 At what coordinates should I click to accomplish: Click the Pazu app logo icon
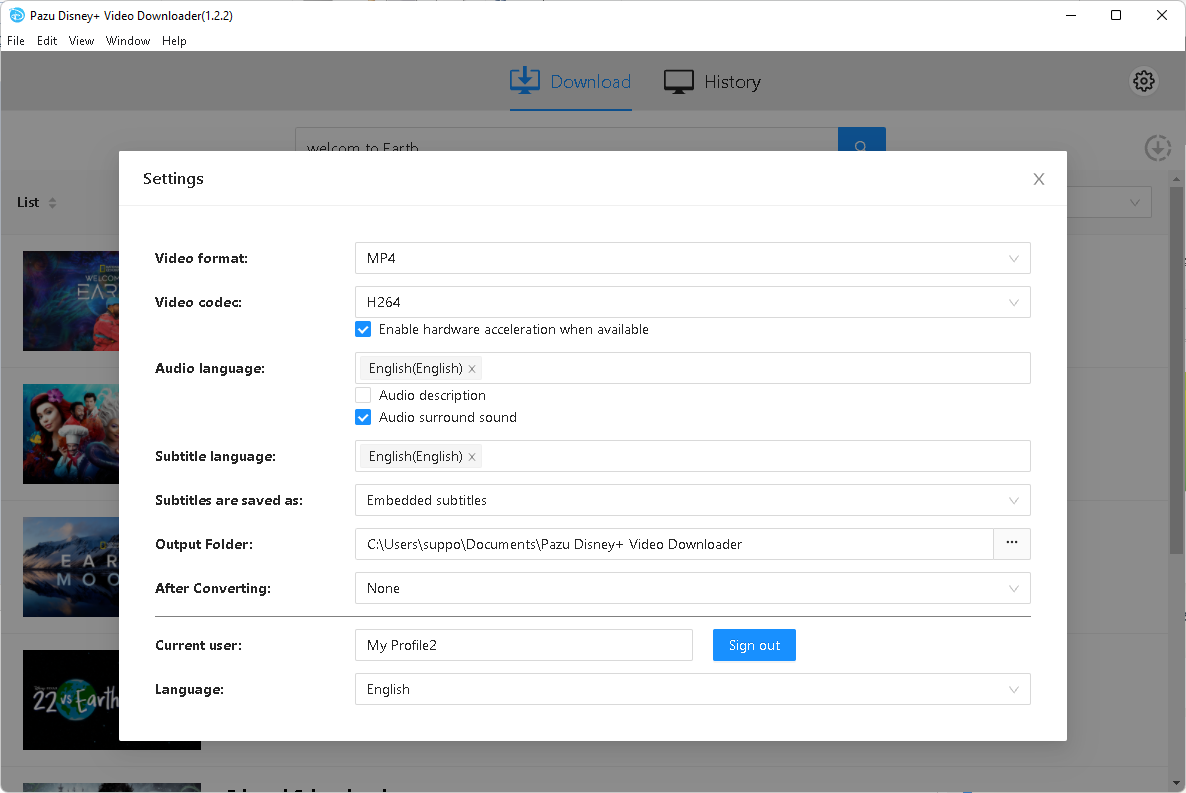tap(17, 15)
